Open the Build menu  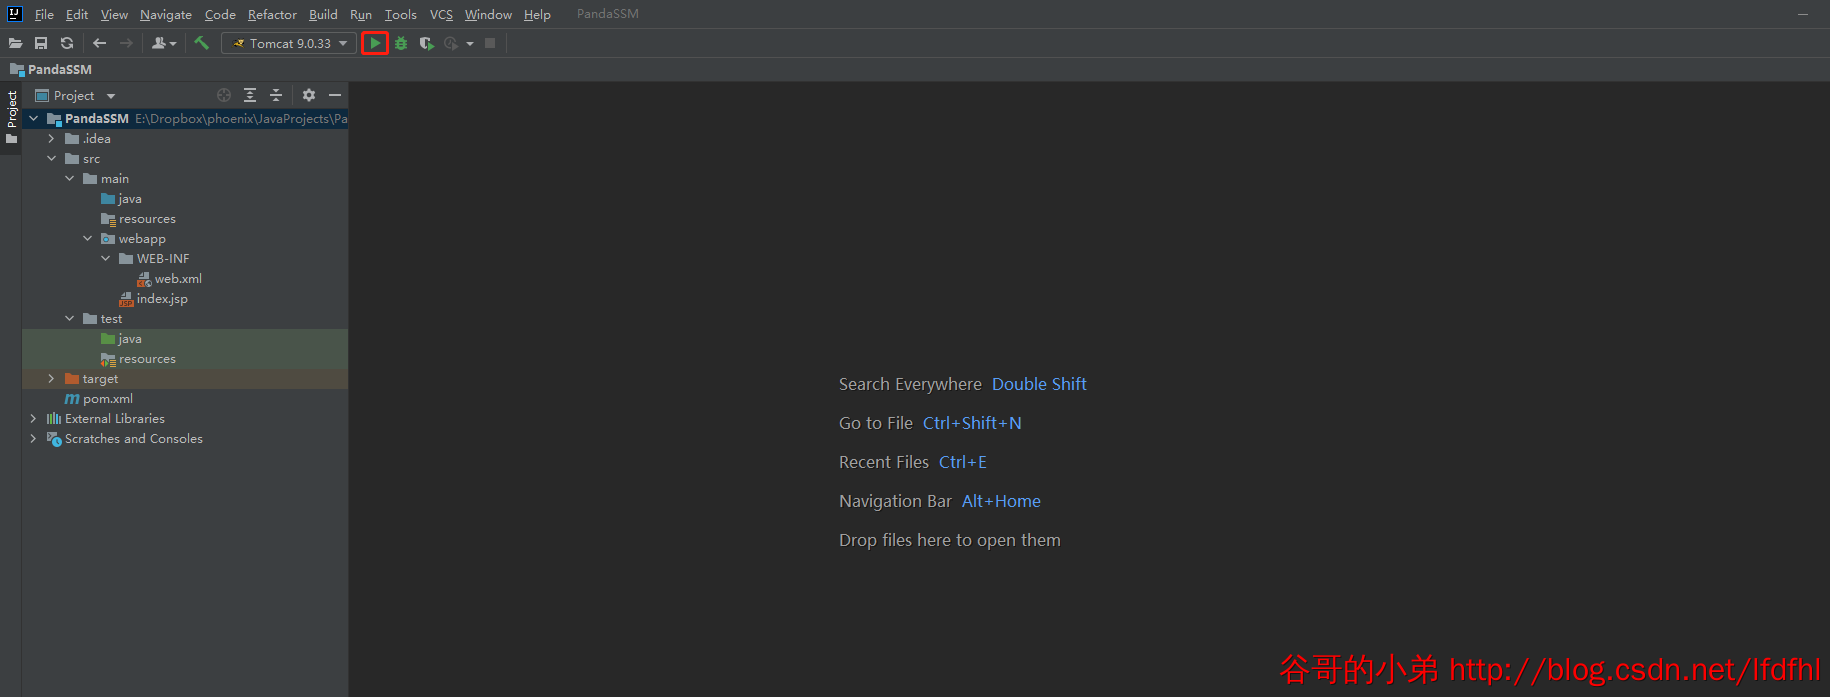pyautogui.click(x=323, y=14)
